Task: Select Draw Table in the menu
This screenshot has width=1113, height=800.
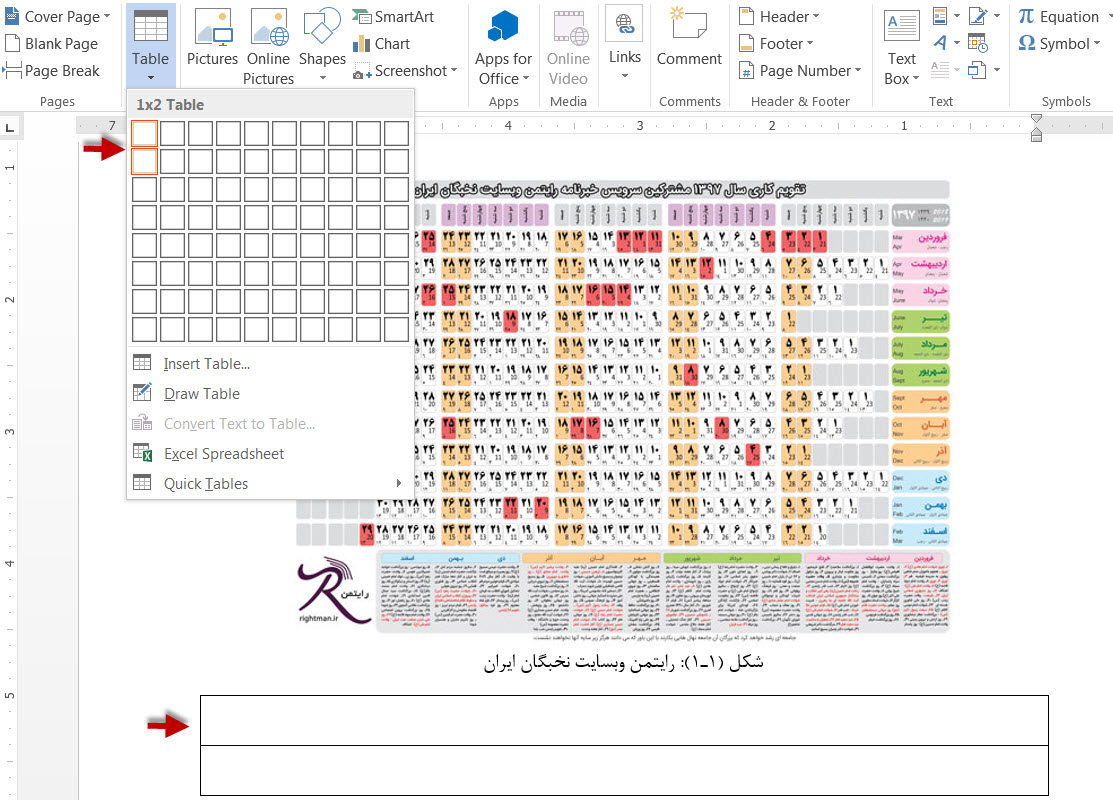Action: pyautogui.click(x=201, y=394)
